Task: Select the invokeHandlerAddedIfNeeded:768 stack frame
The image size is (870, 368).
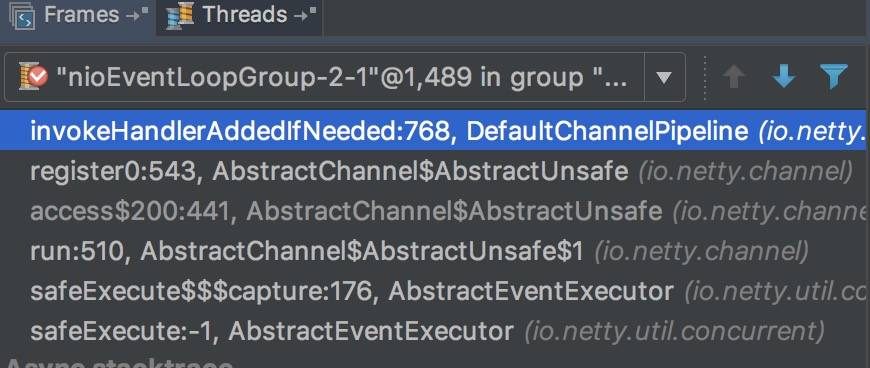Action: [435, 130]
